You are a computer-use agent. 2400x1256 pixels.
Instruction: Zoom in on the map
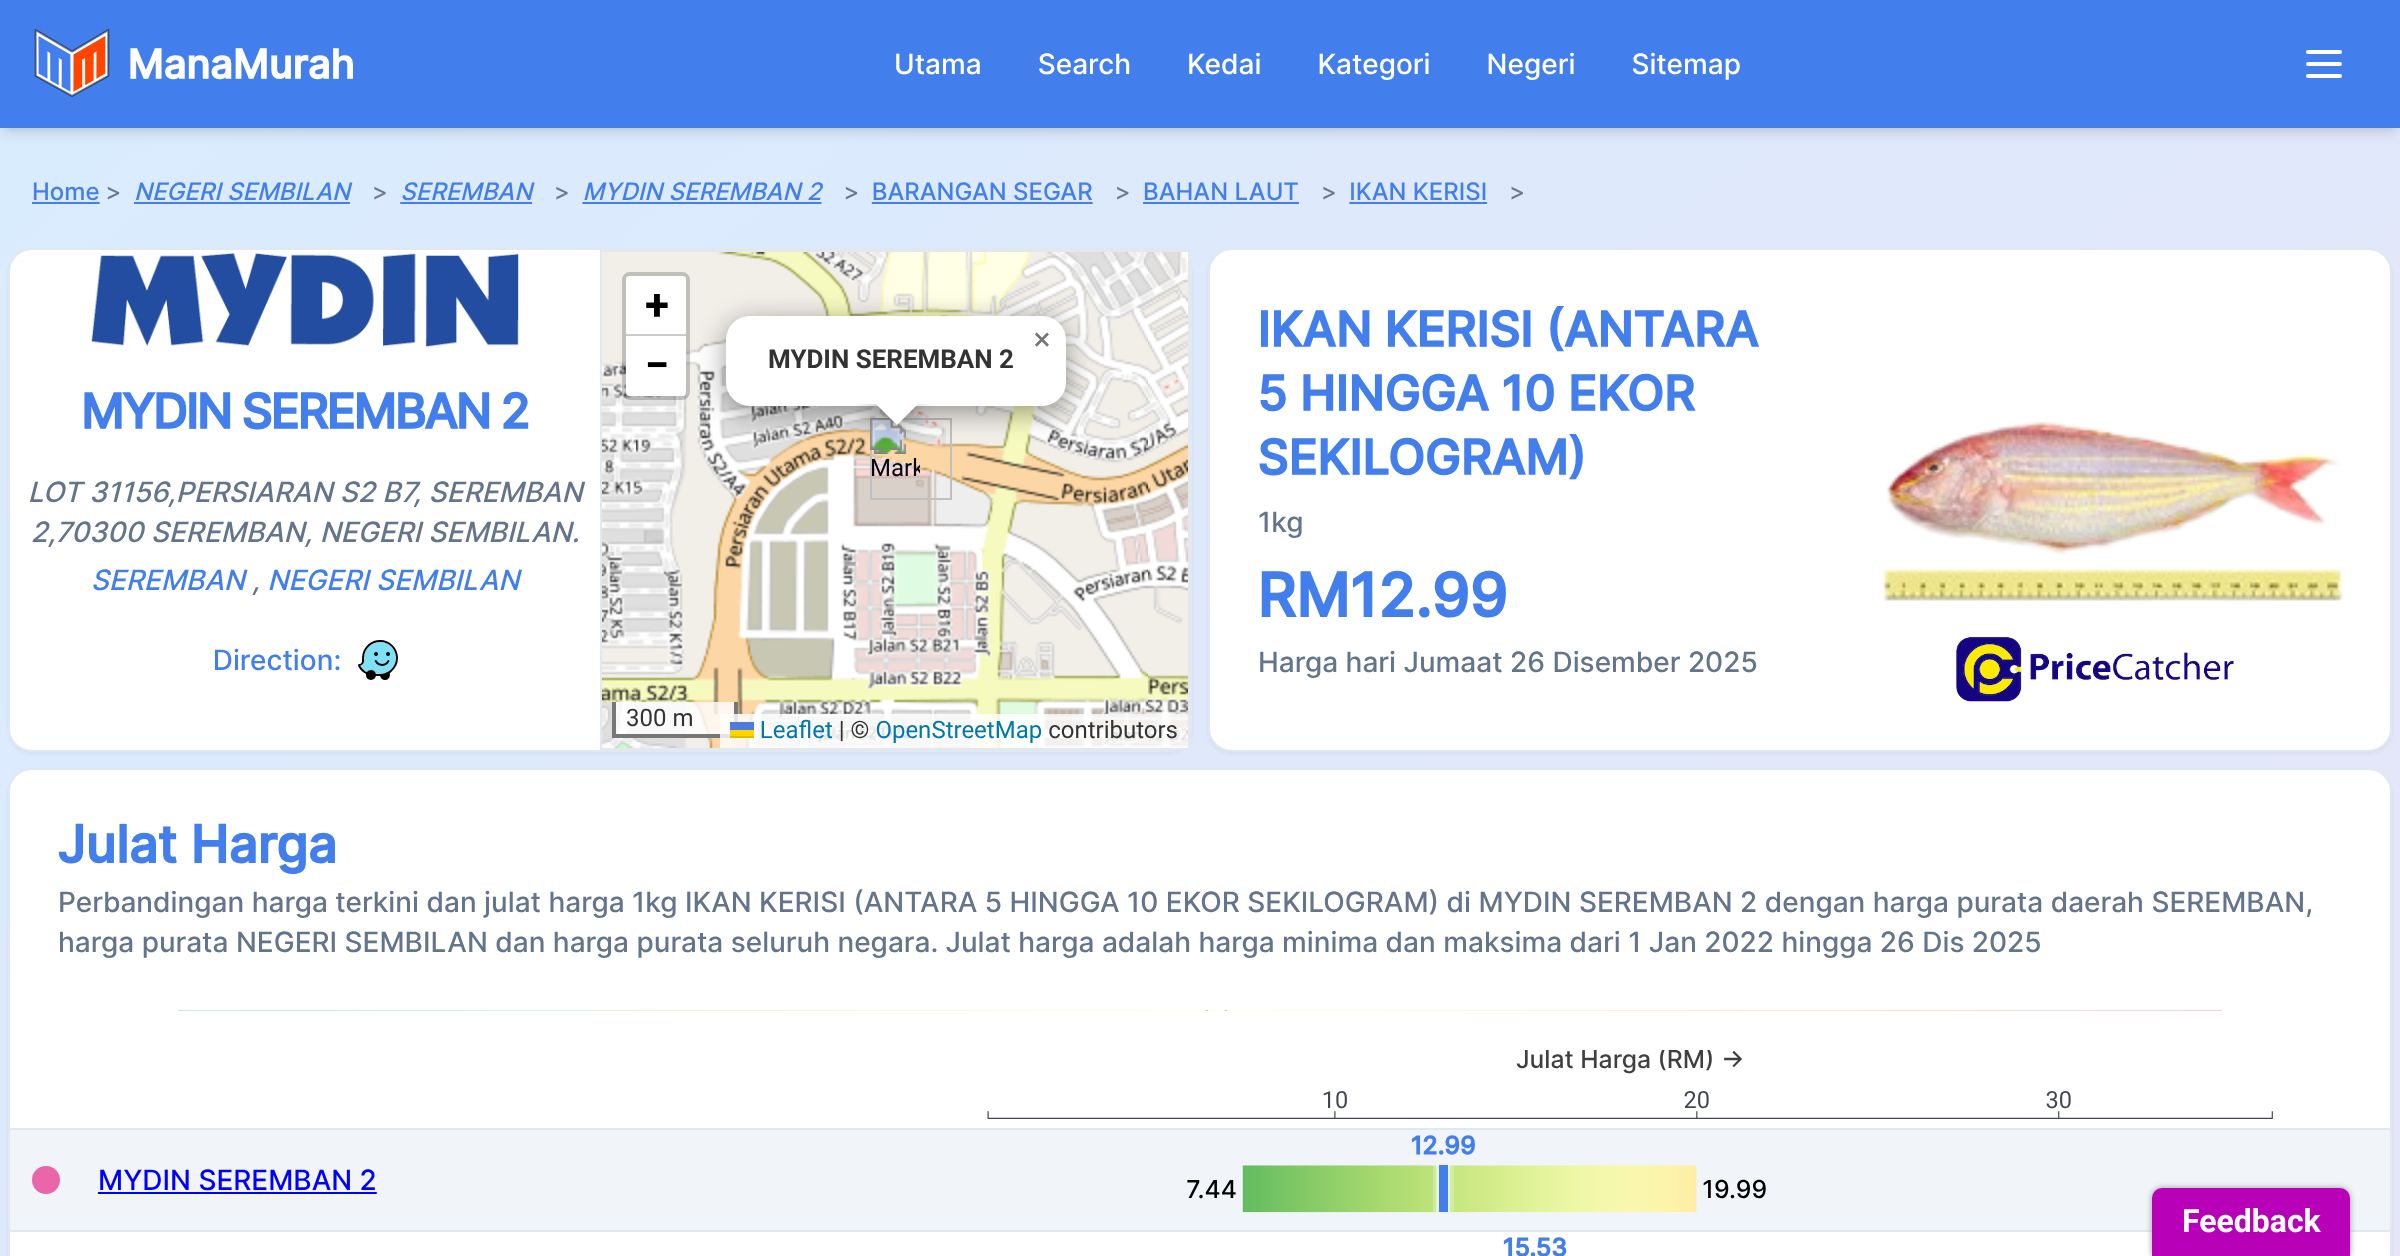pyautogui.click(x=656, y=305)
